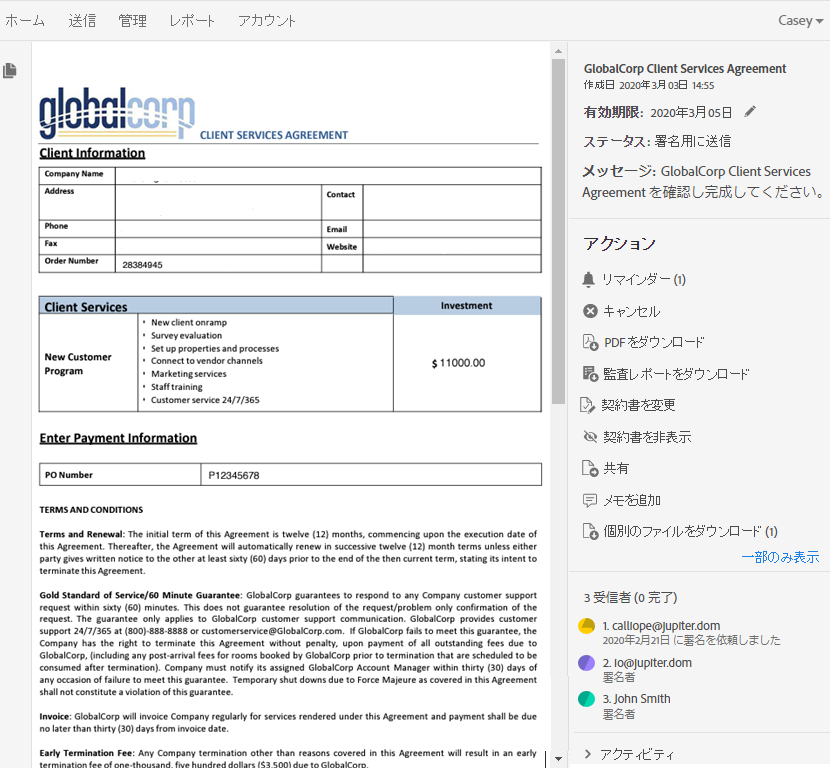830x768 pixels.
Task: Click the purple avatar of io@jupiter.dom
Action: pyautogui.click(x=587, y=663)
